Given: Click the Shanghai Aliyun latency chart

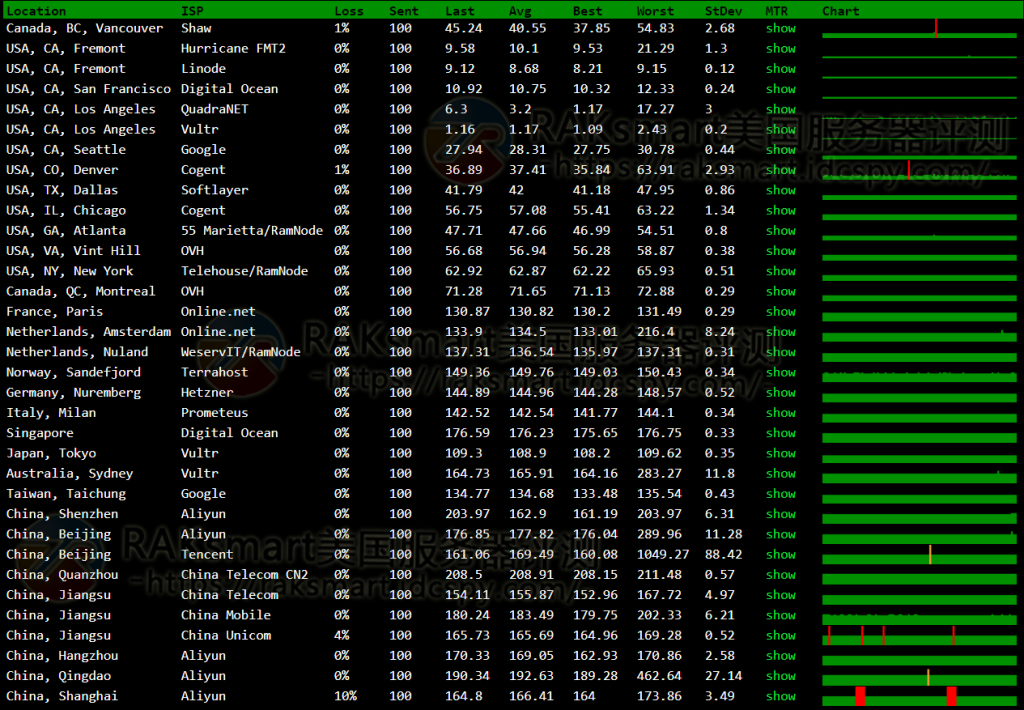Looking at the screenshot, I should tap(920, 696).
